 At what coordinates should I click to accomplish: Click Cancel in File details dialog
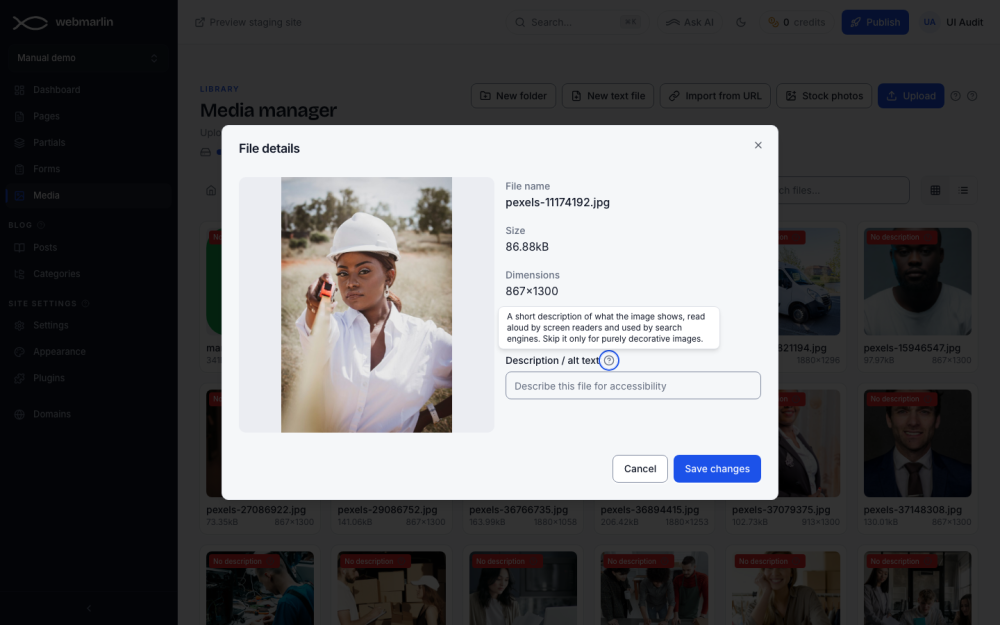(640, 469)
